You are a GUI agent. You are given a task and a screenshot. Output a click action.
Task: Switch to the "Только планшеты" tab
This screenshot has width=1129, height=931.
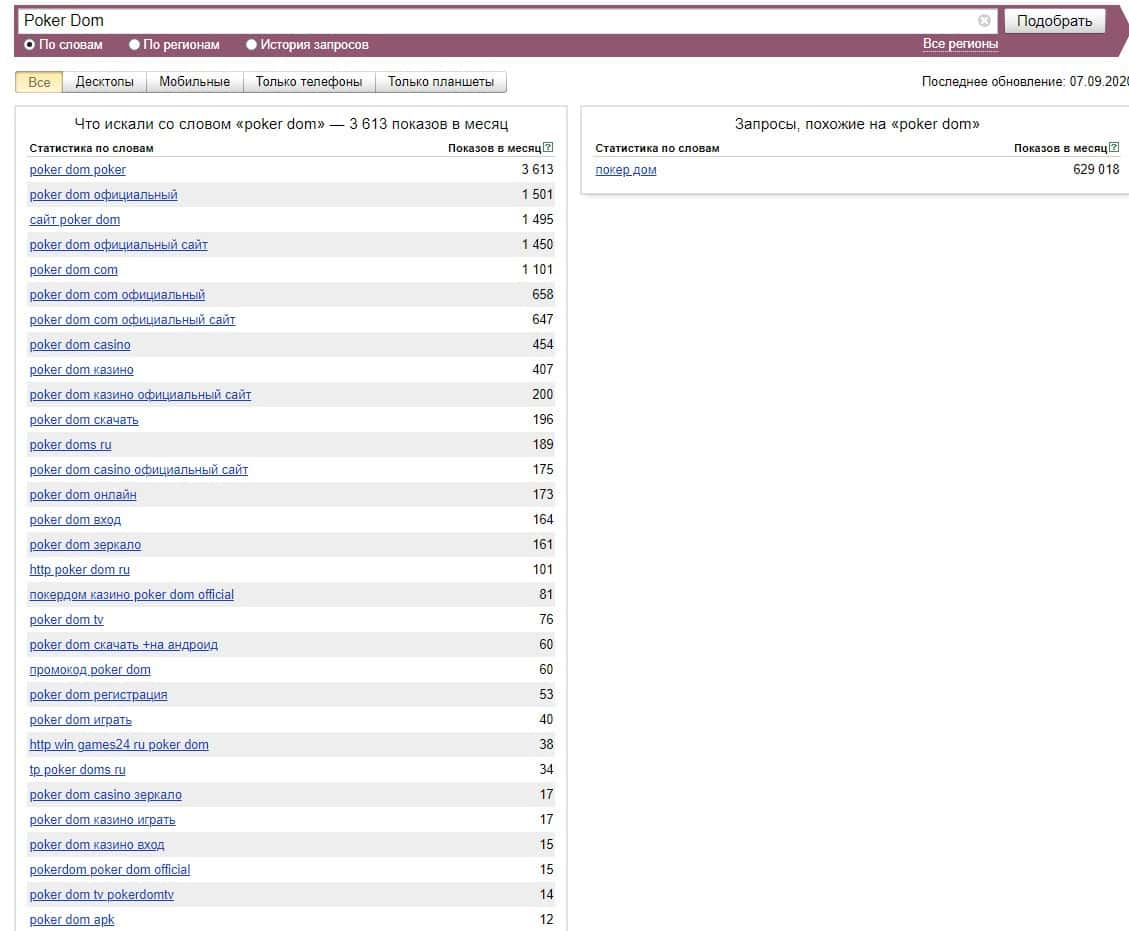point(441,82)
